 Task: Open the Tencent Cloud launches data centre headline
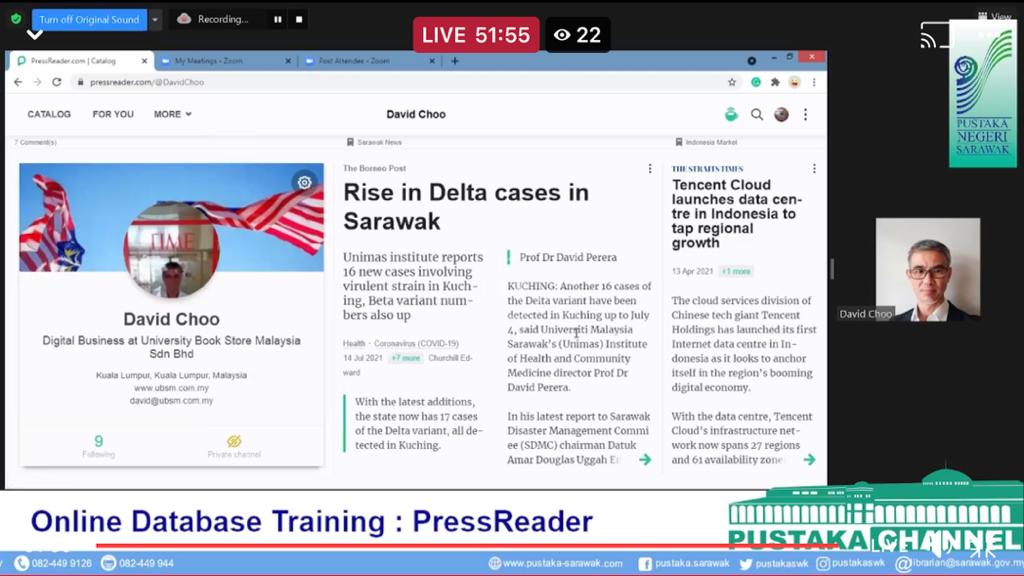[x=737, y=214]
